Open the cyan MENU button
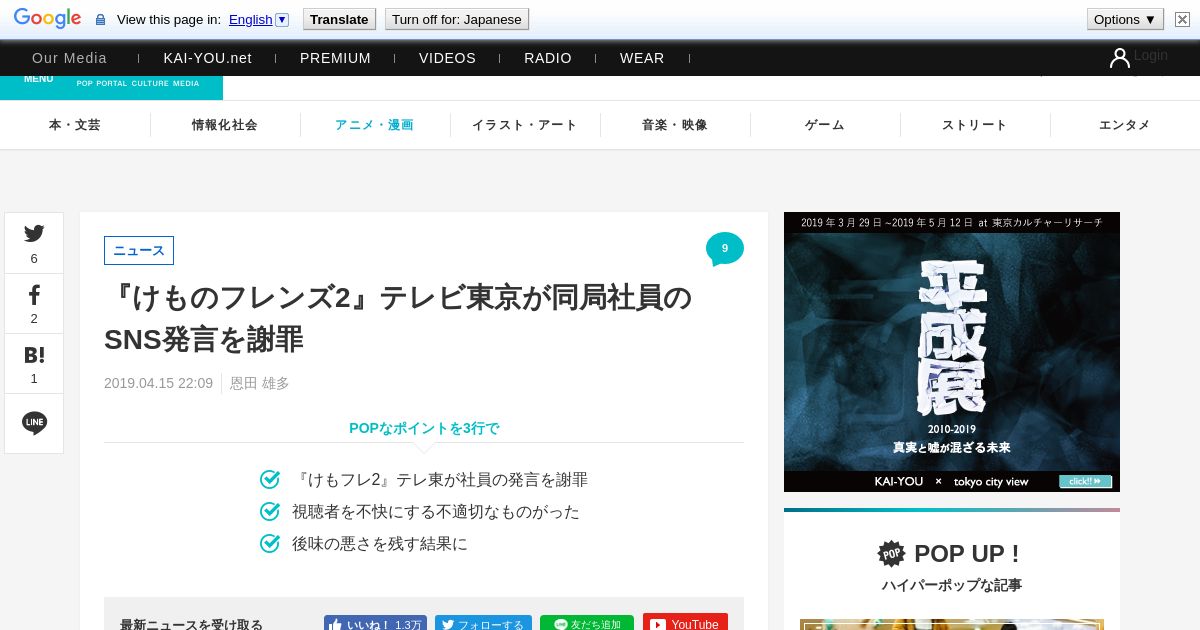 click(x=39, y=80)
